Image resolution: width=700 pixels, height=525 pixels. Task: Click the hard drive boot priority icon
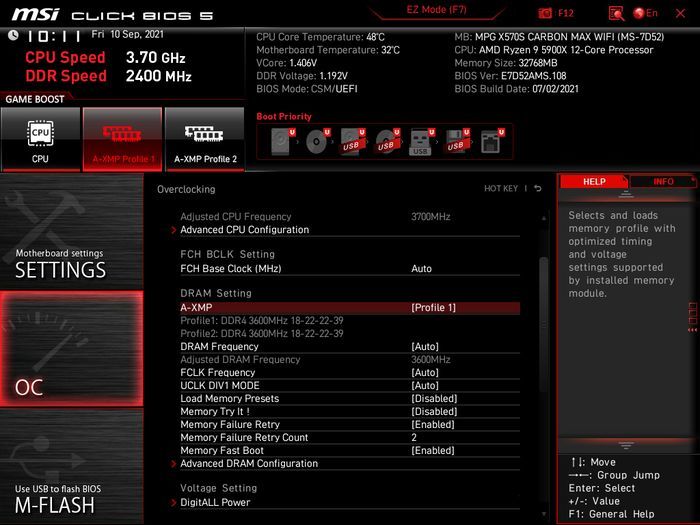click(x=283, y=142)
